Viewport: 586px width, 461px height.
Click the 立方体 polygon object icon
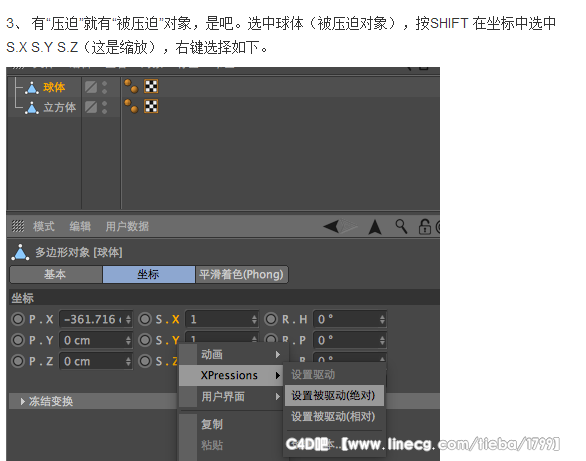pyautogui.click(x=32, y=108)
